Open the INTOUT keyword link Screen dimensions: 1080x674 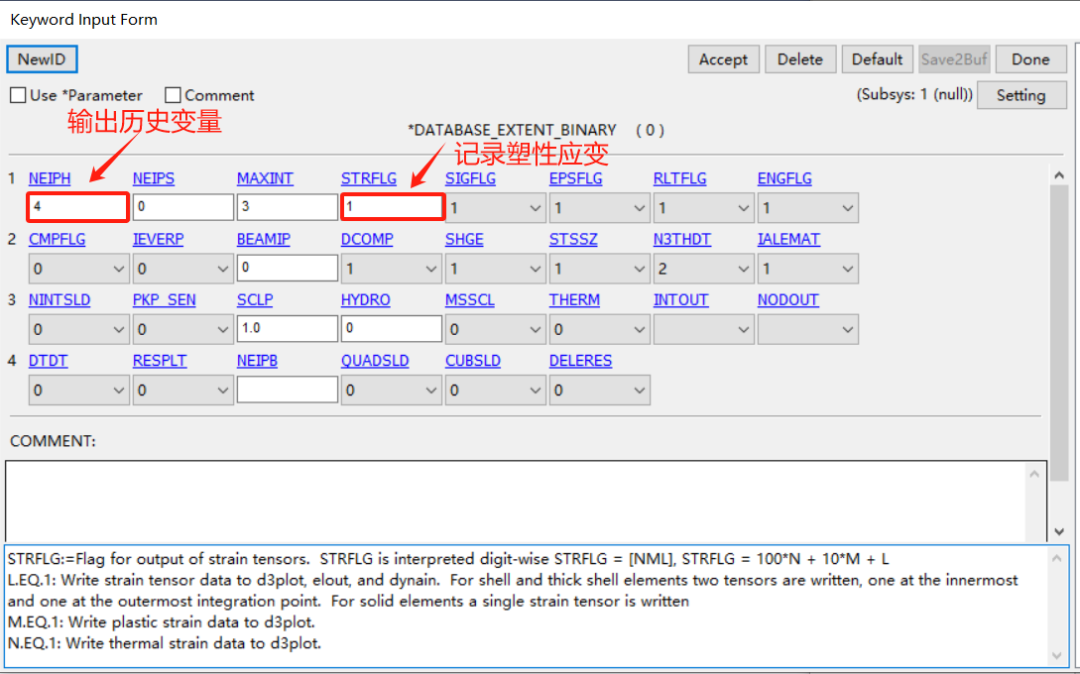point(681,300)
